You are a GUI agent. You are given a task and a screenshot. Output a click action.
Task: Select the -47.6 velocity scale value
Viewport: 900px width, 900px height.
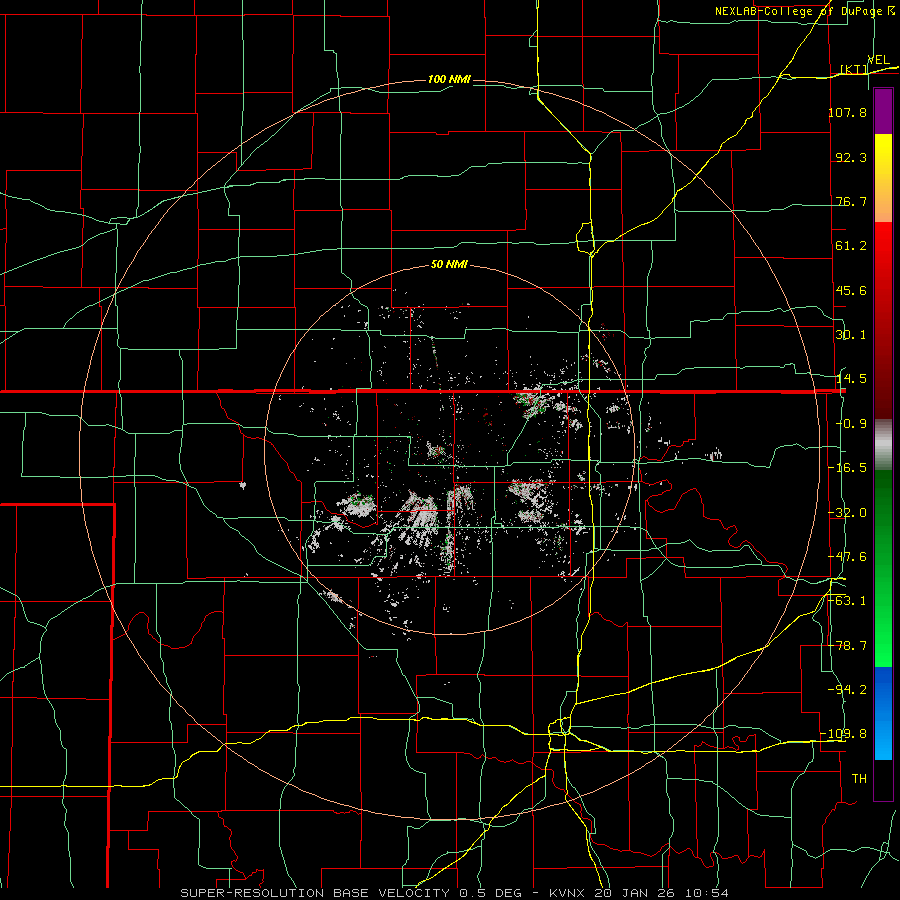(x=847, y=557)
